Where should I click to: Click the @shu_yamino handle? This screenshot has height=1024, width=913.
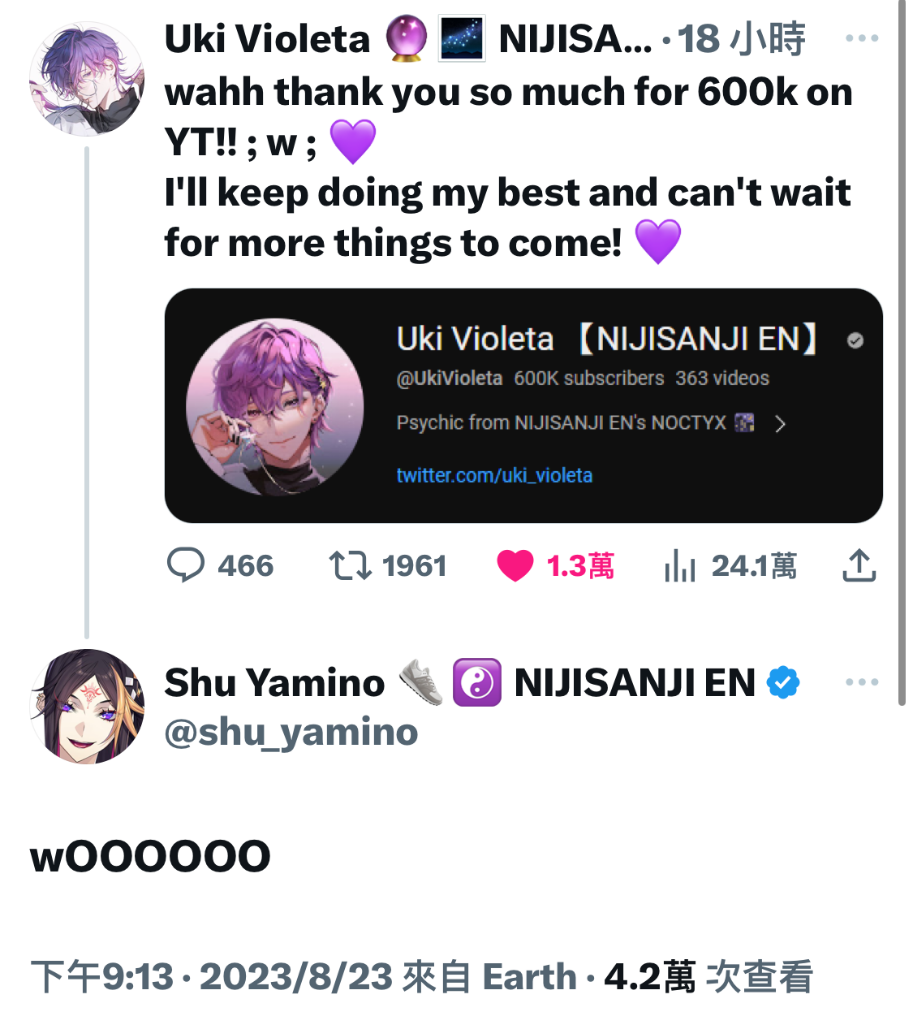(291, 733)
